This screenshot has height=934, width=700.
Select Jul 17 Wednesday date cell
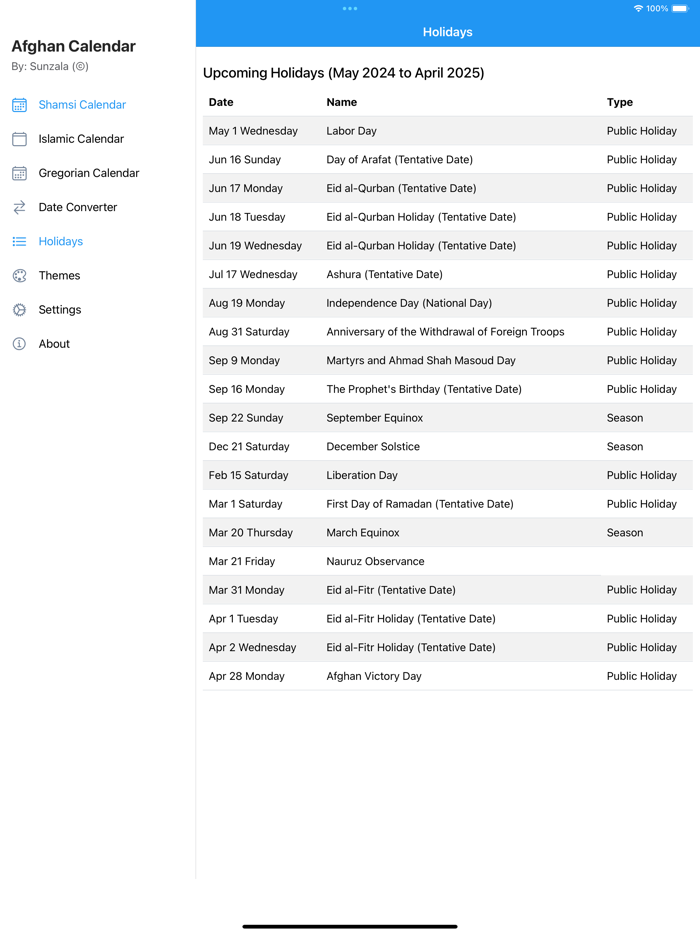coord(253,275)
